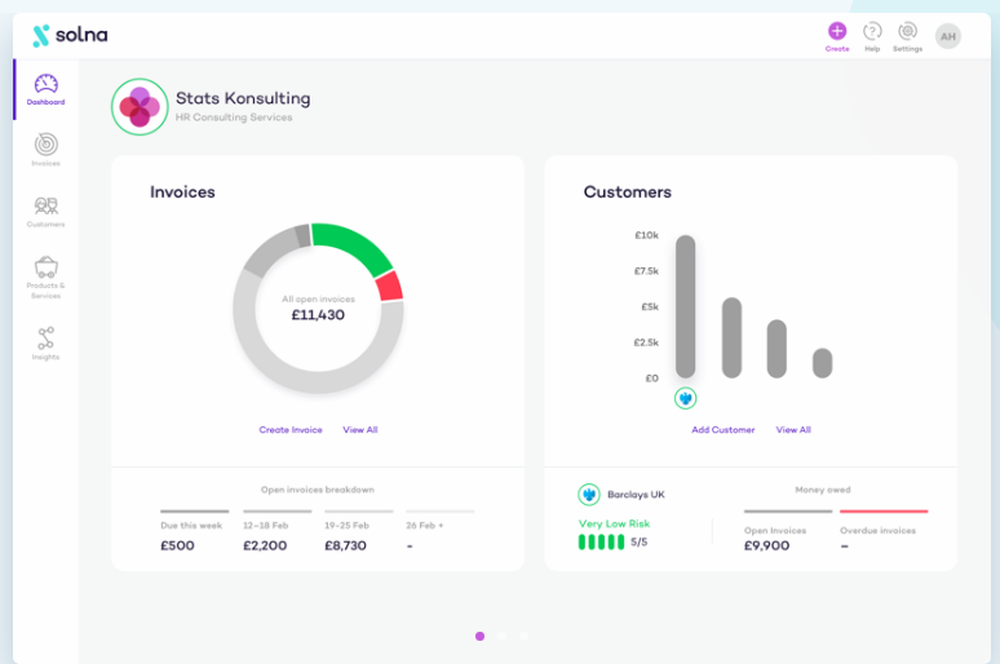This screenshot has width=1000, height=664.
Task: Go to Dashboard in the sidebar
Action: click(46, 89)
